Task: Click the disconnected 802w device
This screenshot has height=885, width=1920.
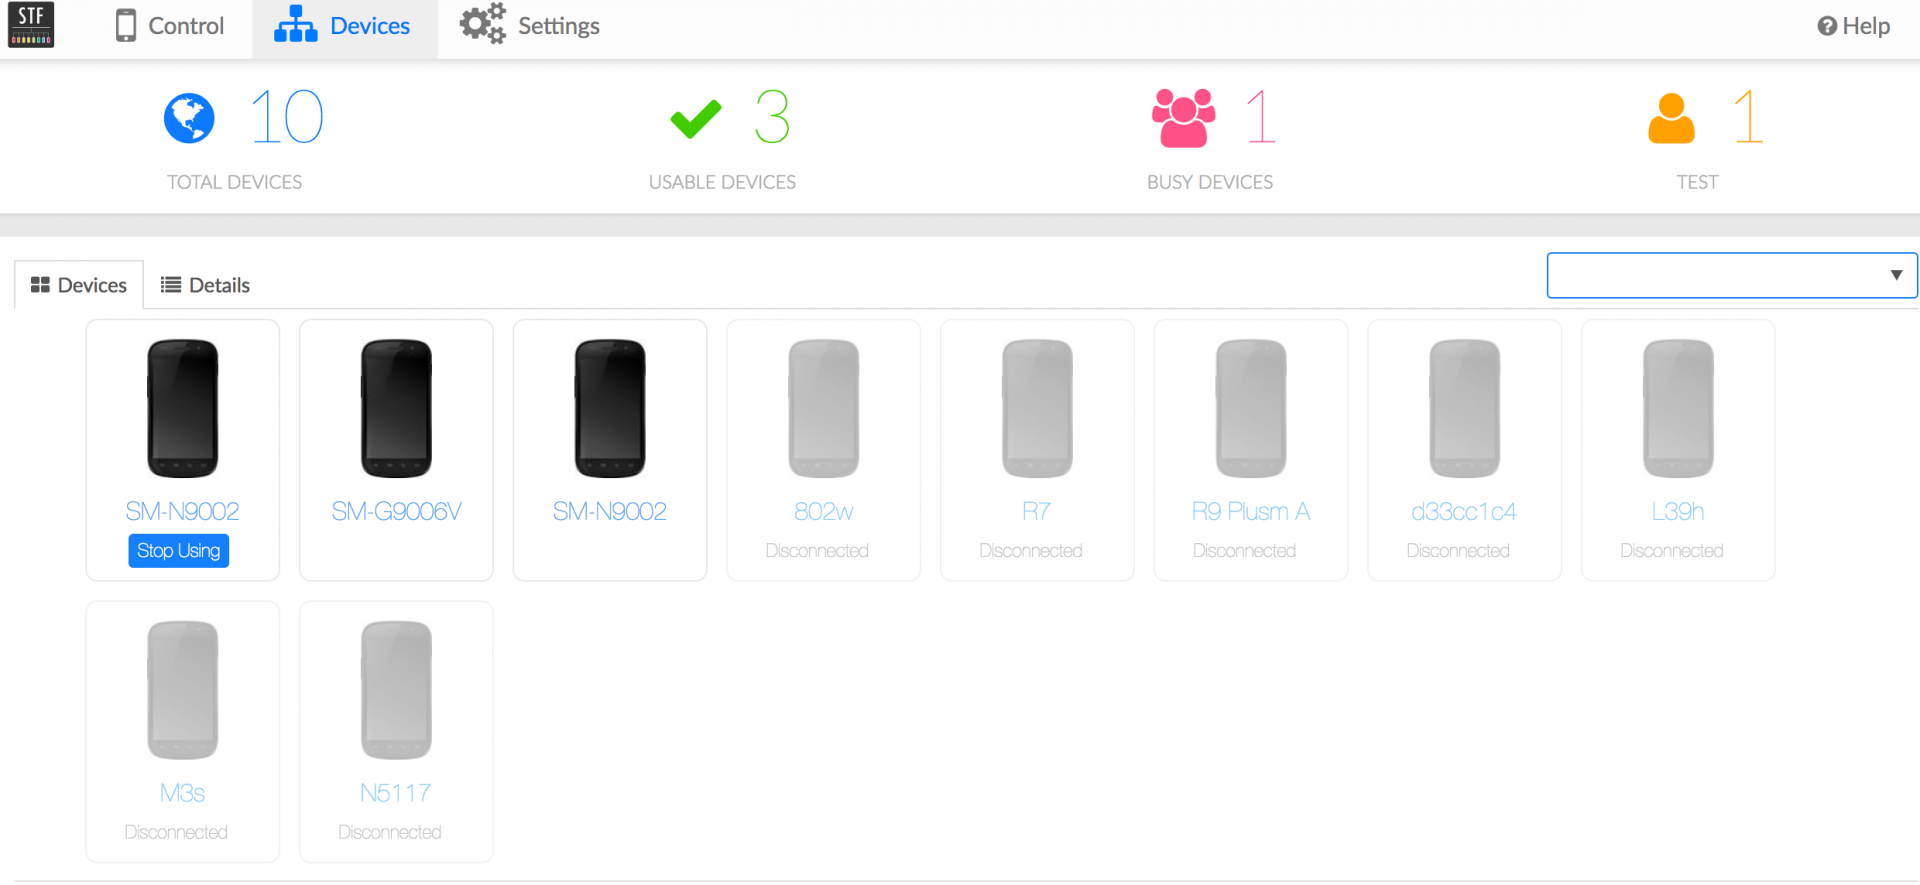Action: [x=823, y=450]
